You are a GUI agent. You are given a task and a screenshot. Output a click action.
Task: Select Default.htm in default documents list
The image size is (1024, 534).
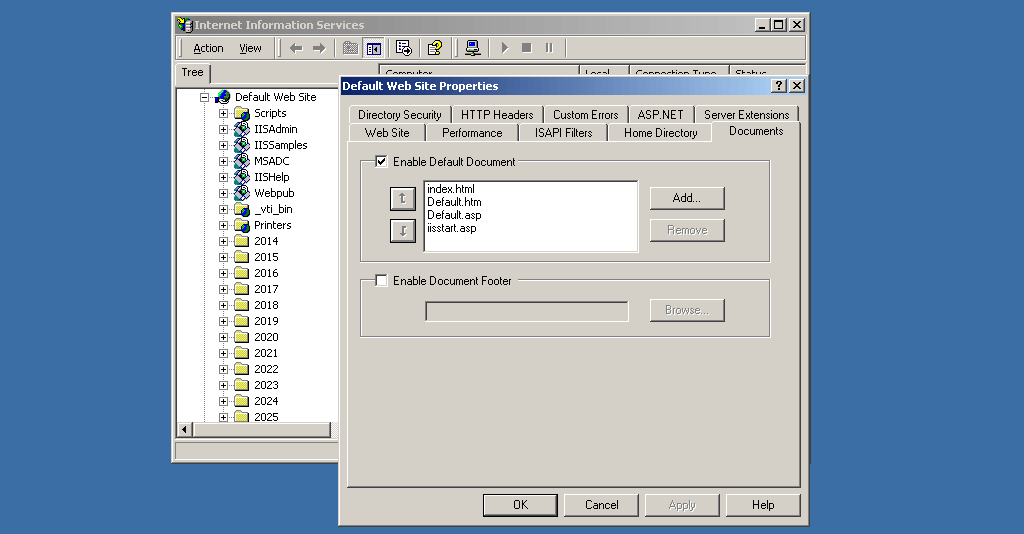click(x=455, y=202)
